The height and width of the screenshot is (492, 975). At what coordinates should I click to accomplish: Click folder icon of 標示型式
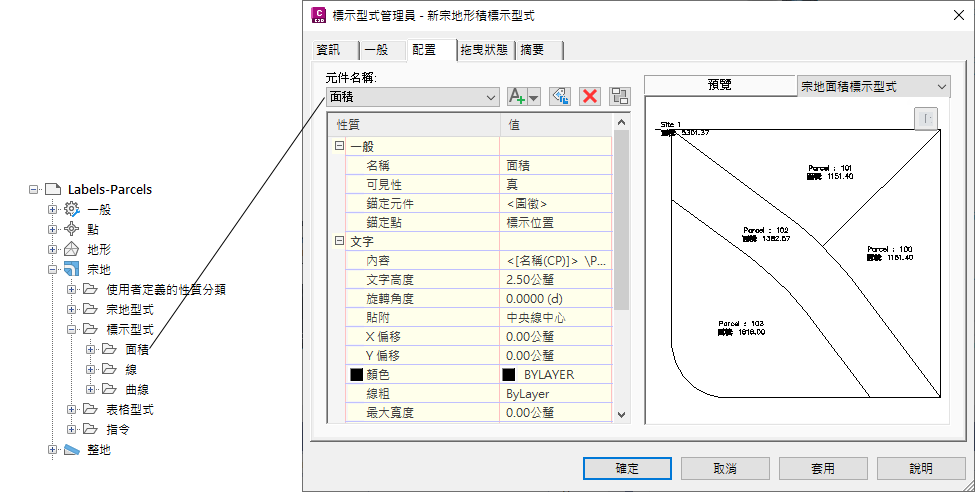click(91, 329)
